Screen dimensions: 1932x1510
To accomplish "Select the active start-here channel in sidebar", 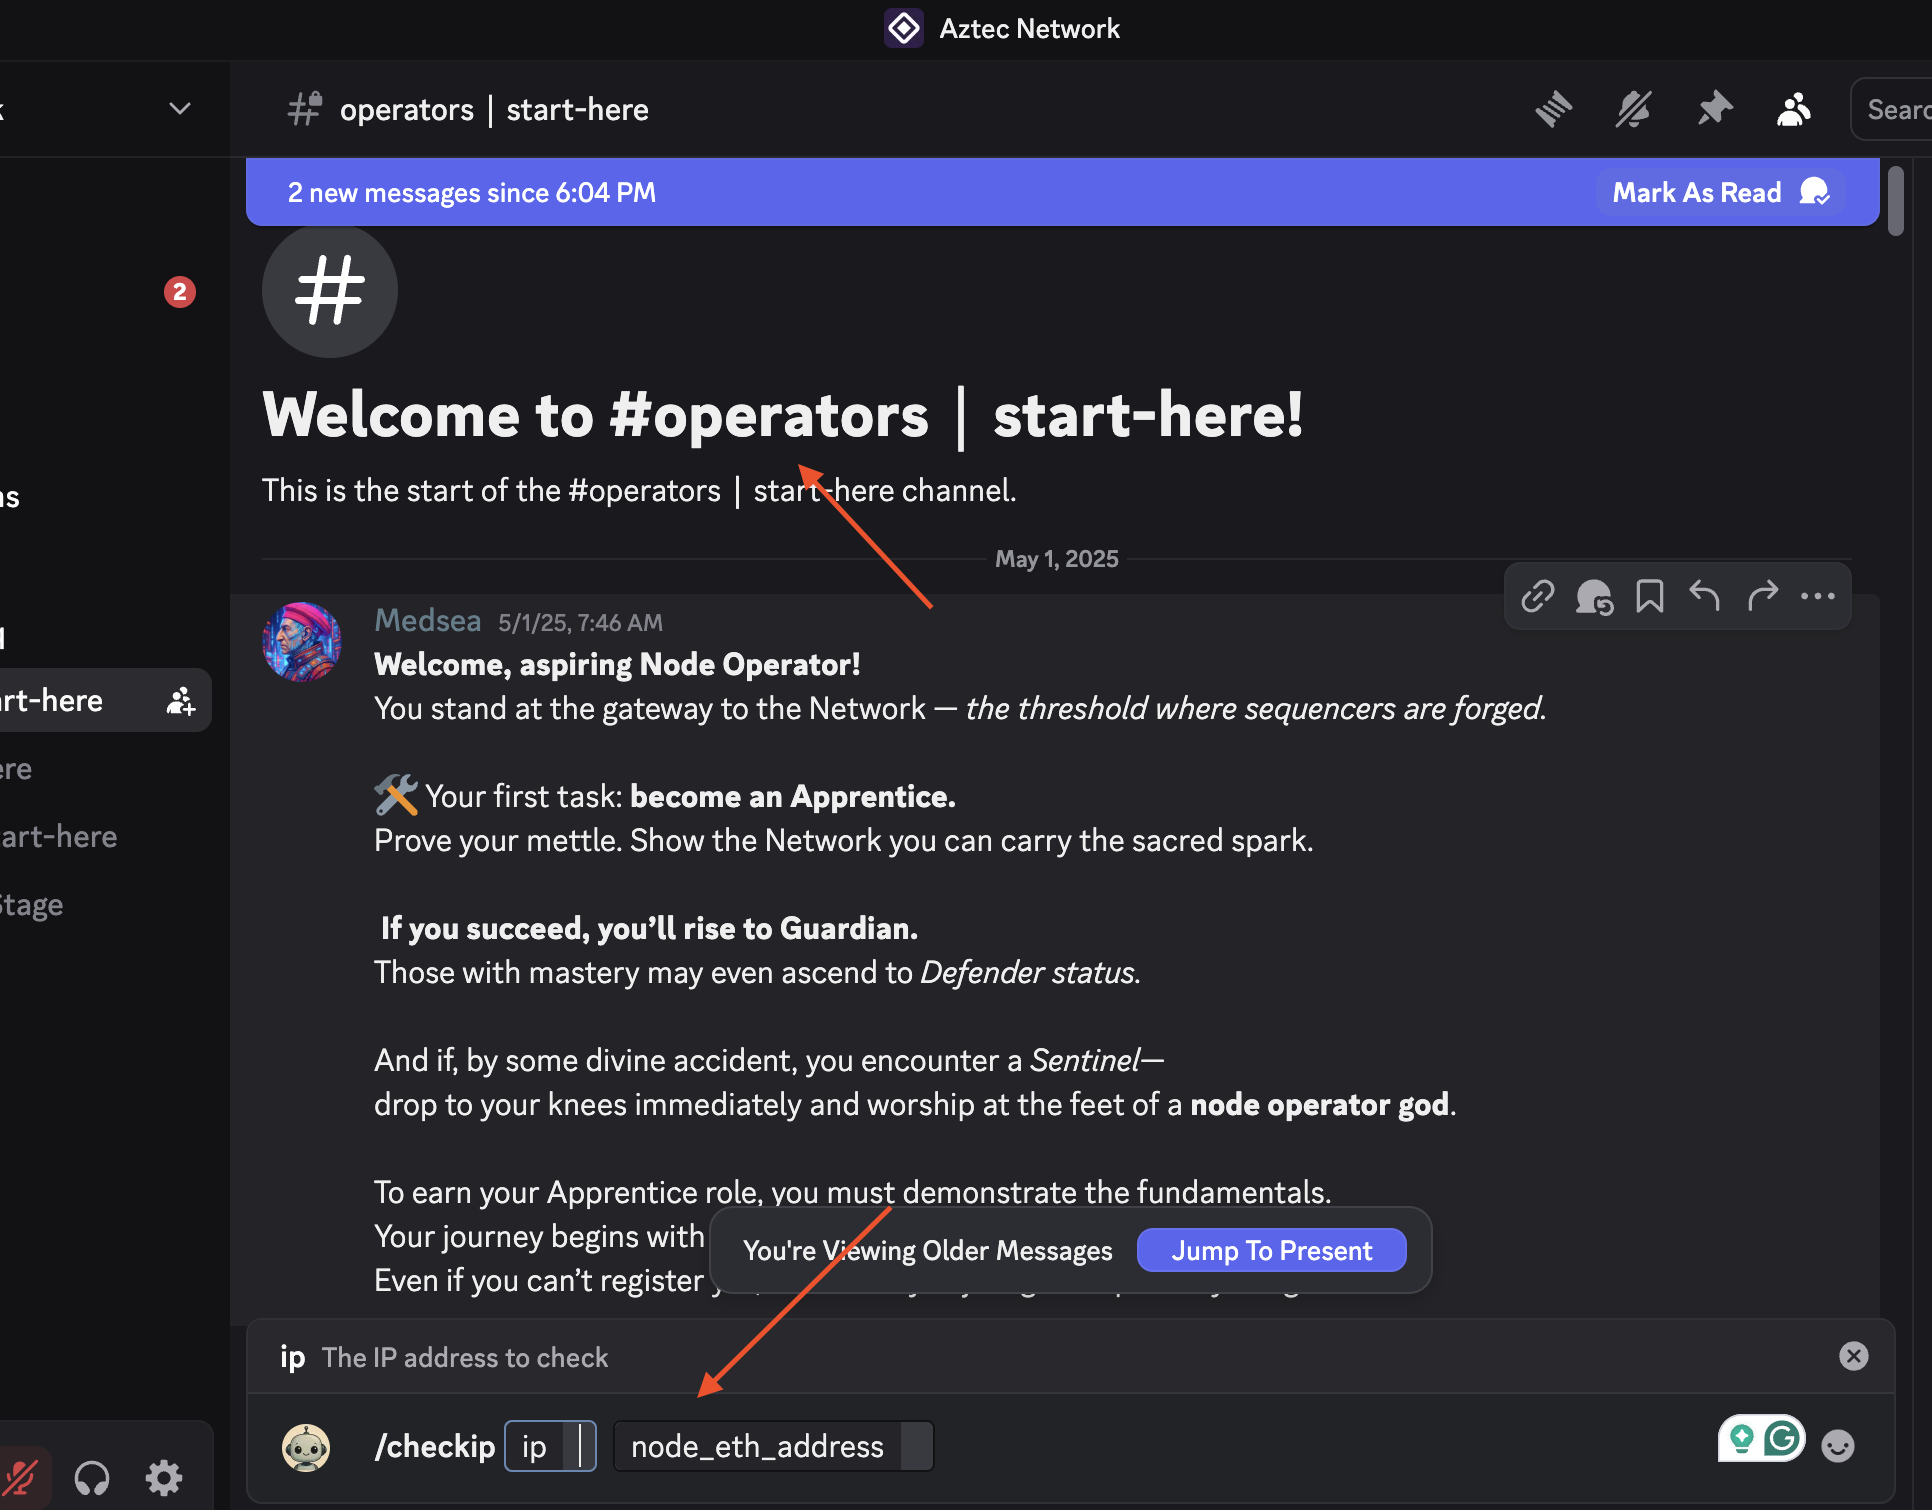I will point(105,700).
